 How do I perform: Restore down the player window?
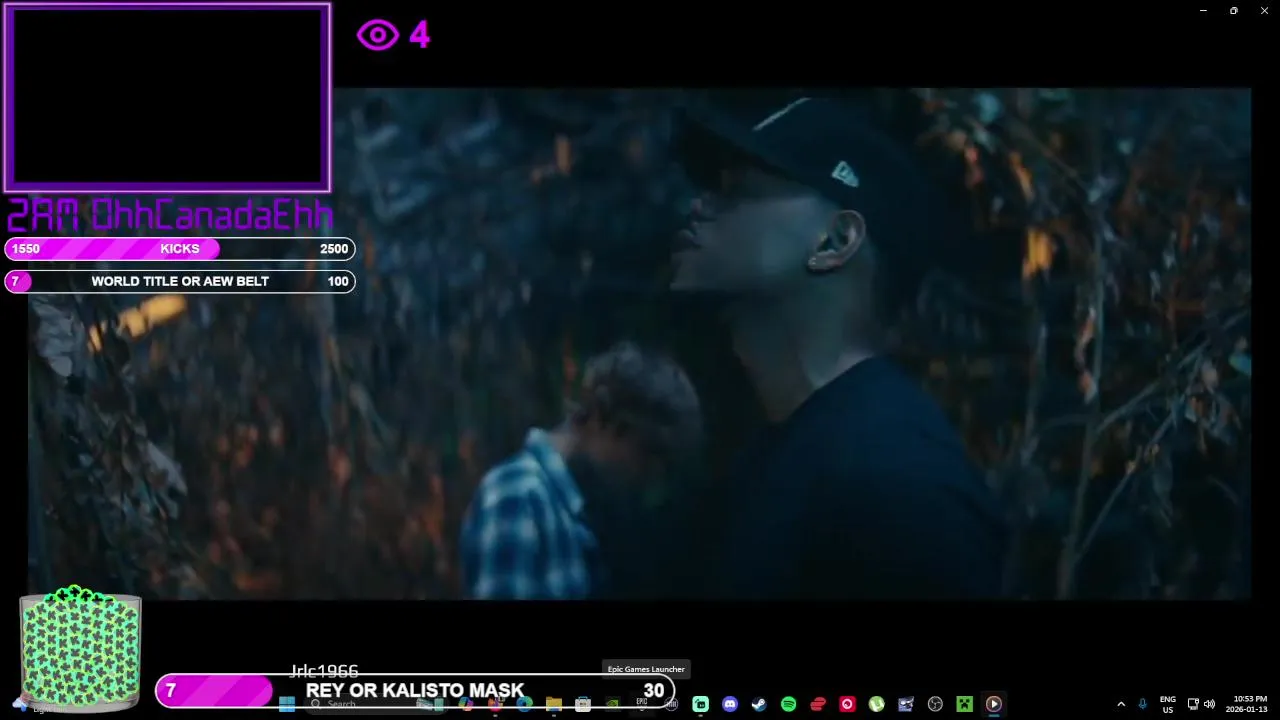(1234, 11)
